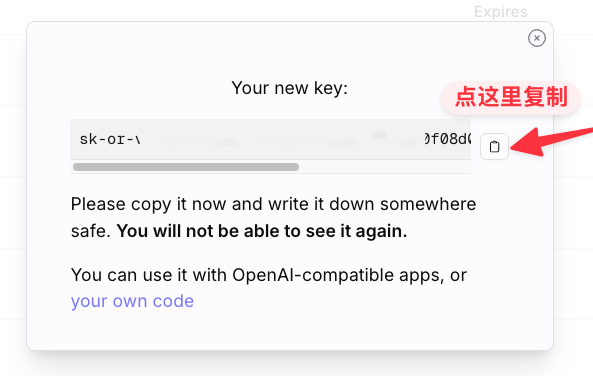
Task: Click the "Please copy it now" sentence
Action: tap(148, 205)
